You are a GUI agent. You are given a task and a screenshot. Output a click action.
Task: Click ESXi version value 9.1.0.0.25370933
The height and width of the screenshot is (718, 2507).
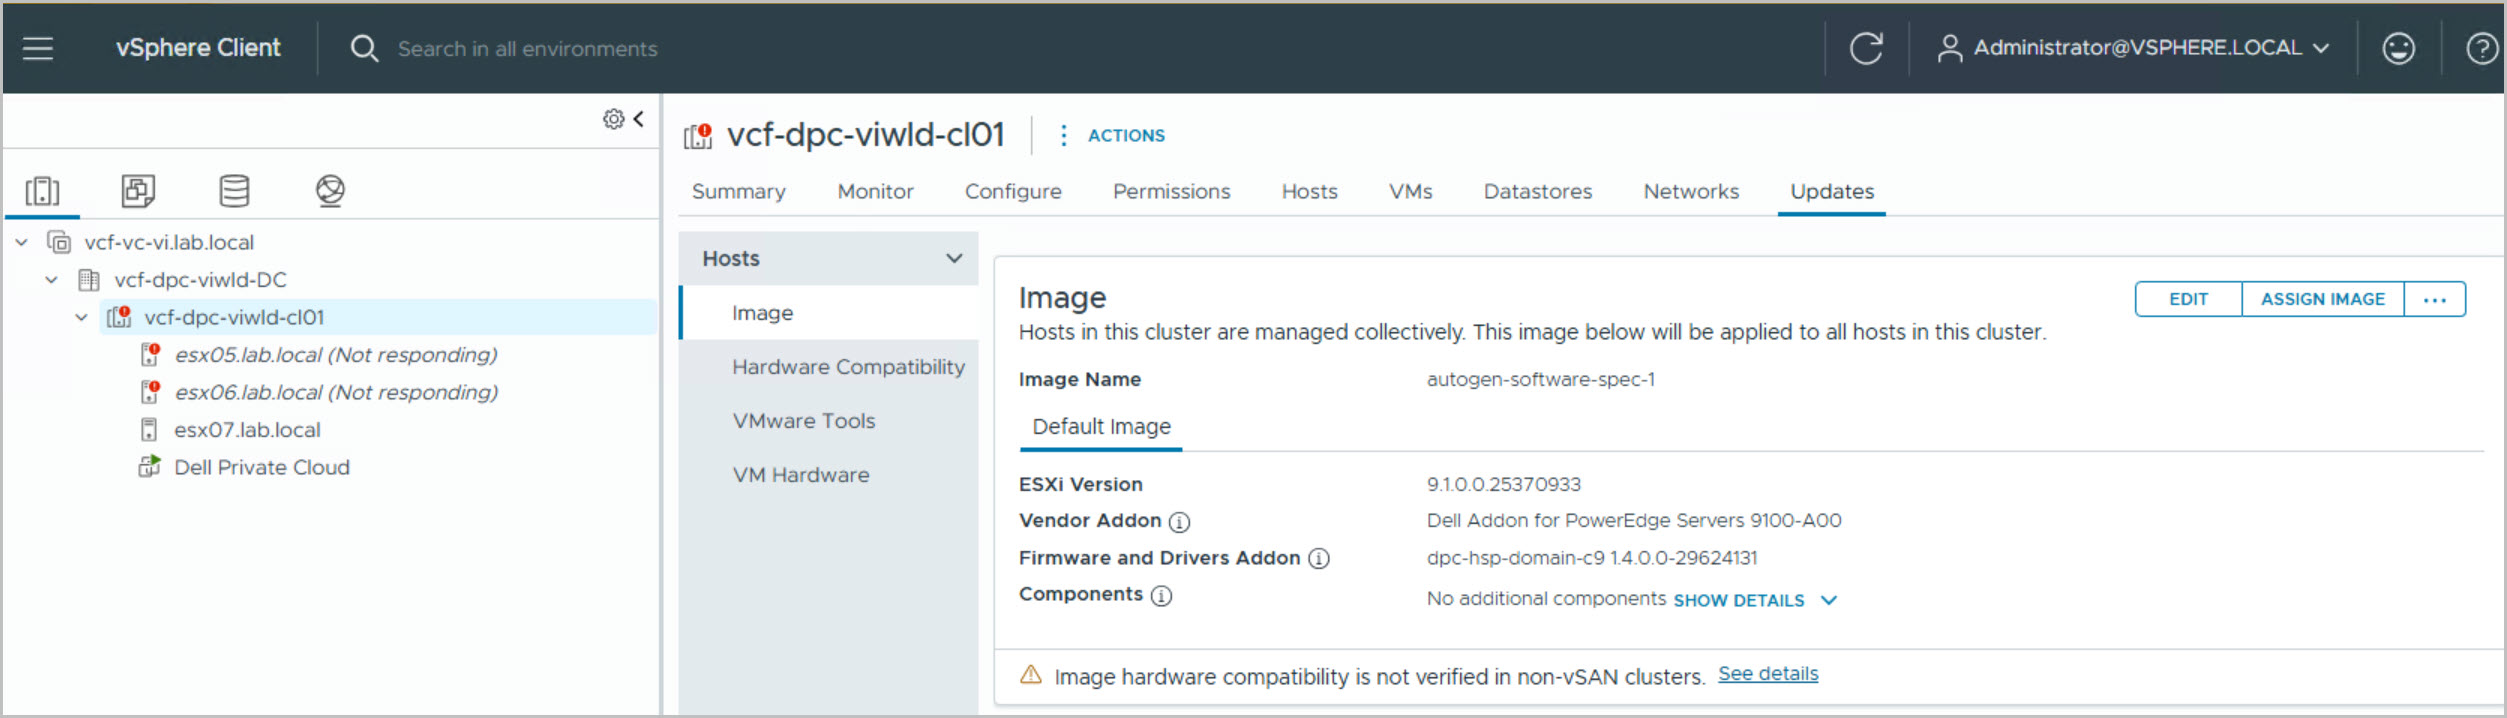1504,485
